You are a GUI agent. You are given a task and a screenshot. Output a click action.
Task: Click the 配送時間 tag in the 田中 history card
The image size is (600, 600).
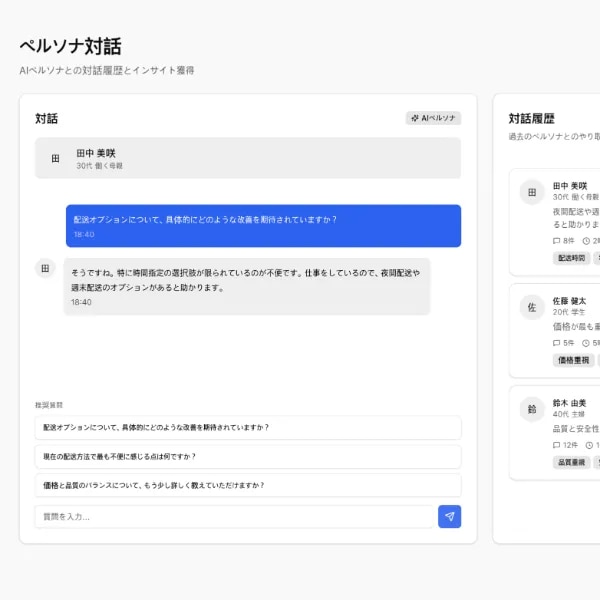tap(571, 258)
